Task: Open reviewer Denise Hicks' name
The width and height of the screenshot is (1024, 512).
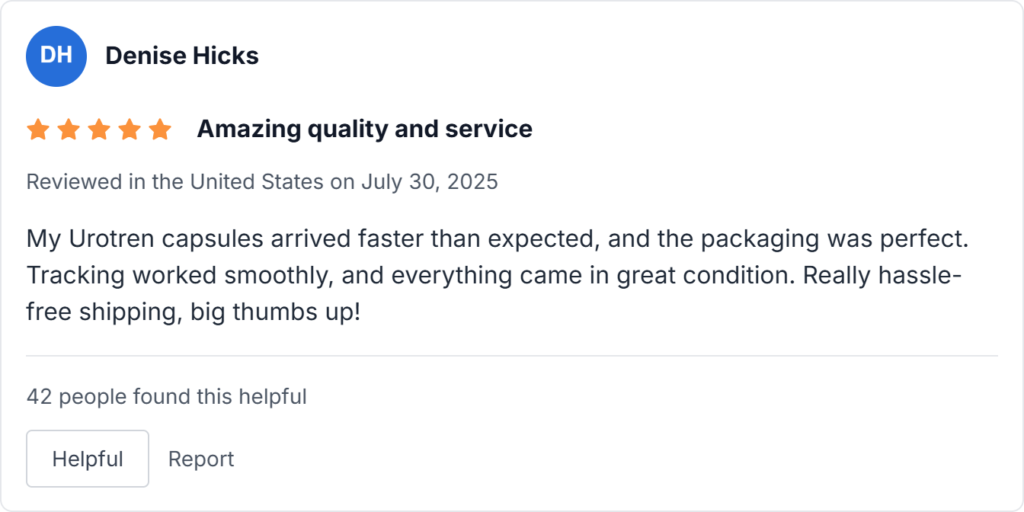Action: coord(182,56)
